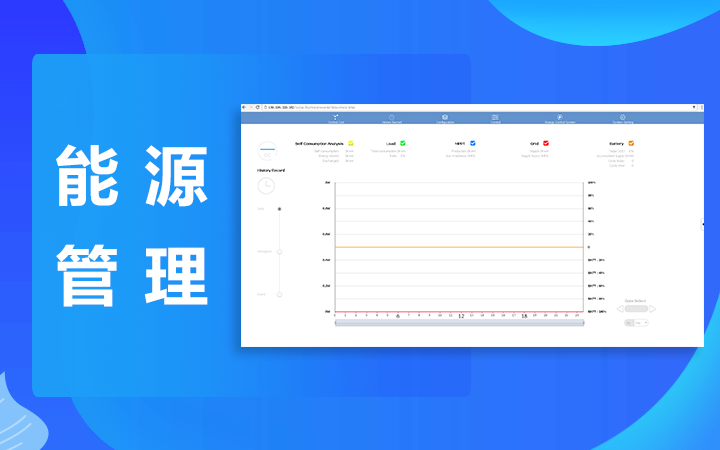
Task: Reload the page in browser
Action: [258, 107]
